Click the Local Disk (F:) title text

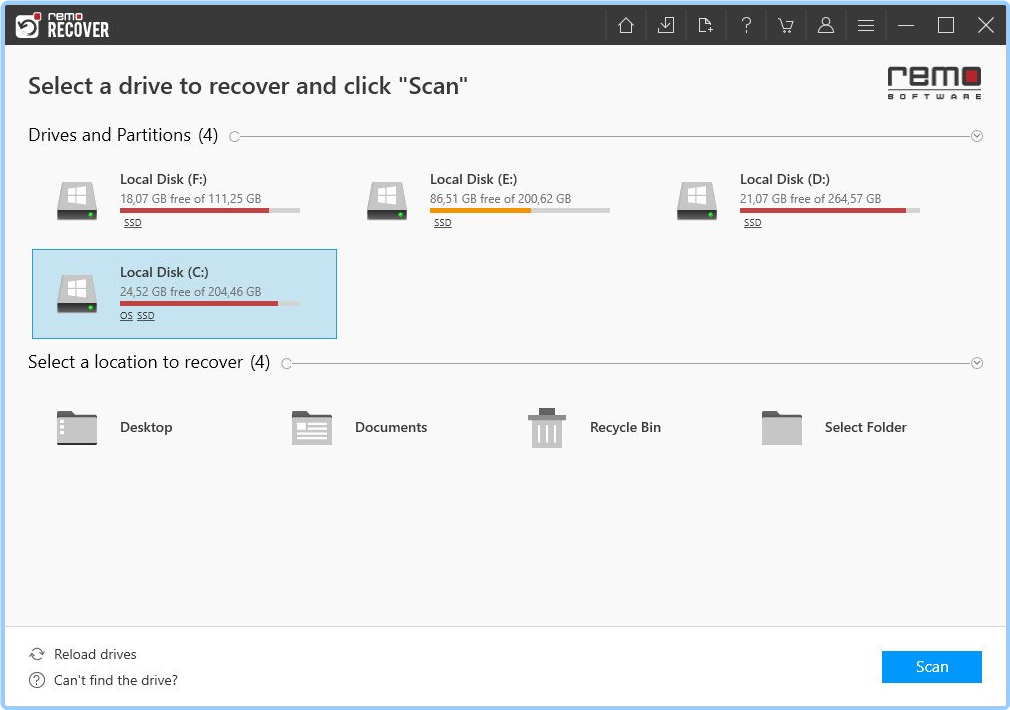(x=164, y=179)
